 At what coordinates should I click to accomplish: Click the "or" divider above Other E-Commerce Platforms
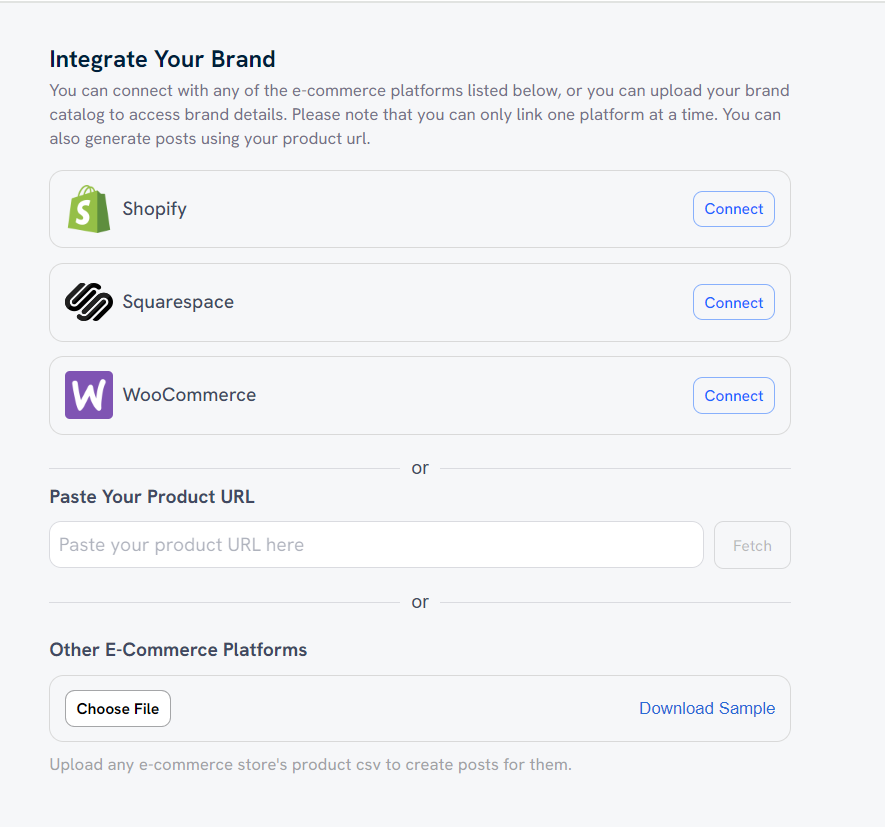pyautogui.click(x=420, y=602)
